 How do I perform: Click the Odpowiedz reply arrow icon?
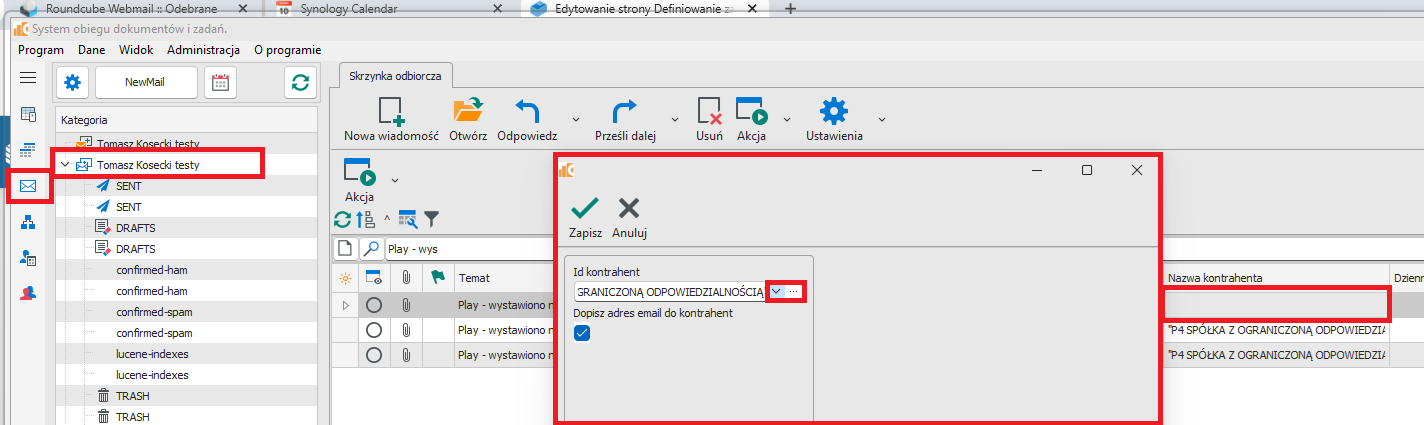pos(527,111)
